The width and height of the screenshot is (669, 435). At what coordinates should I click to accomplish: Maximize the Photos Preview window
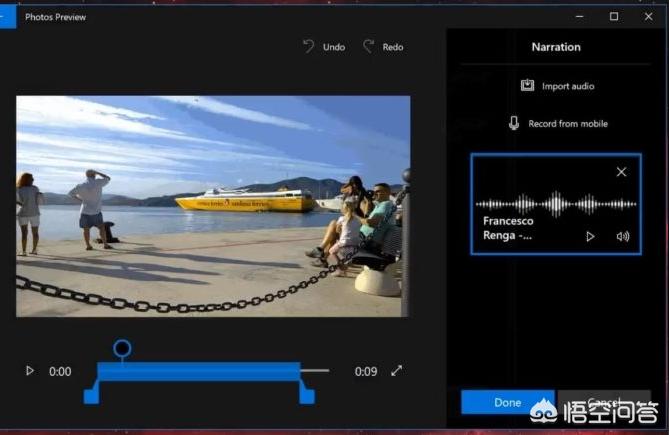(x=614, y=17)
